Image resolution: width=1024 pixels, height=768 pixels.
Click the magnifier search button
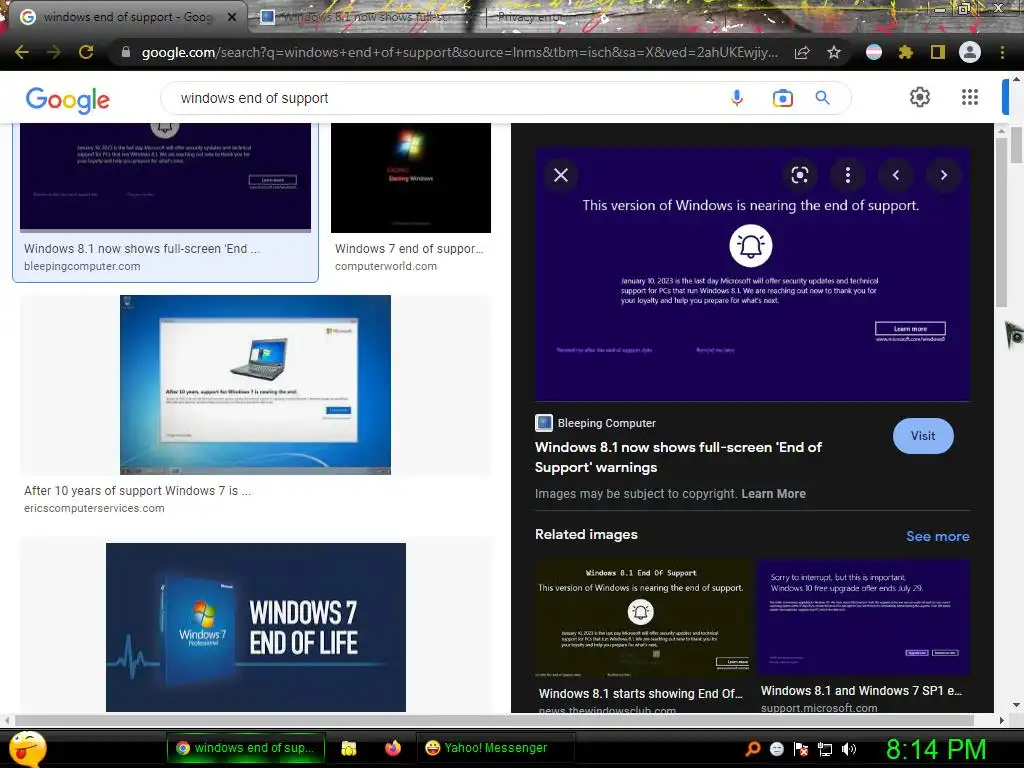(x=823, y=98)
